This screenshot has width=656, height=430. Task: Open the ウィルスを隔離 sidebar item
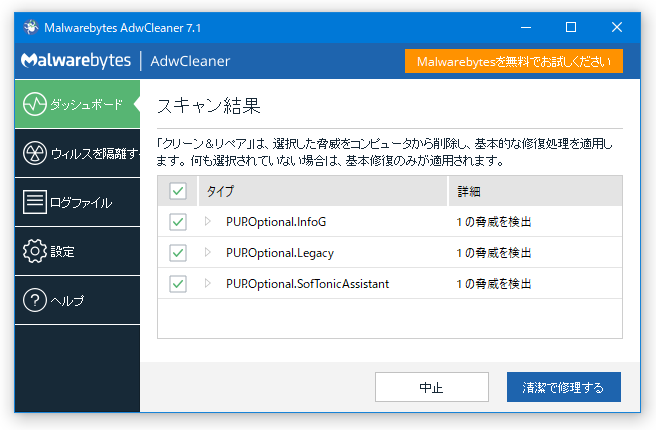pyautogui.click(x=77, y=153)
